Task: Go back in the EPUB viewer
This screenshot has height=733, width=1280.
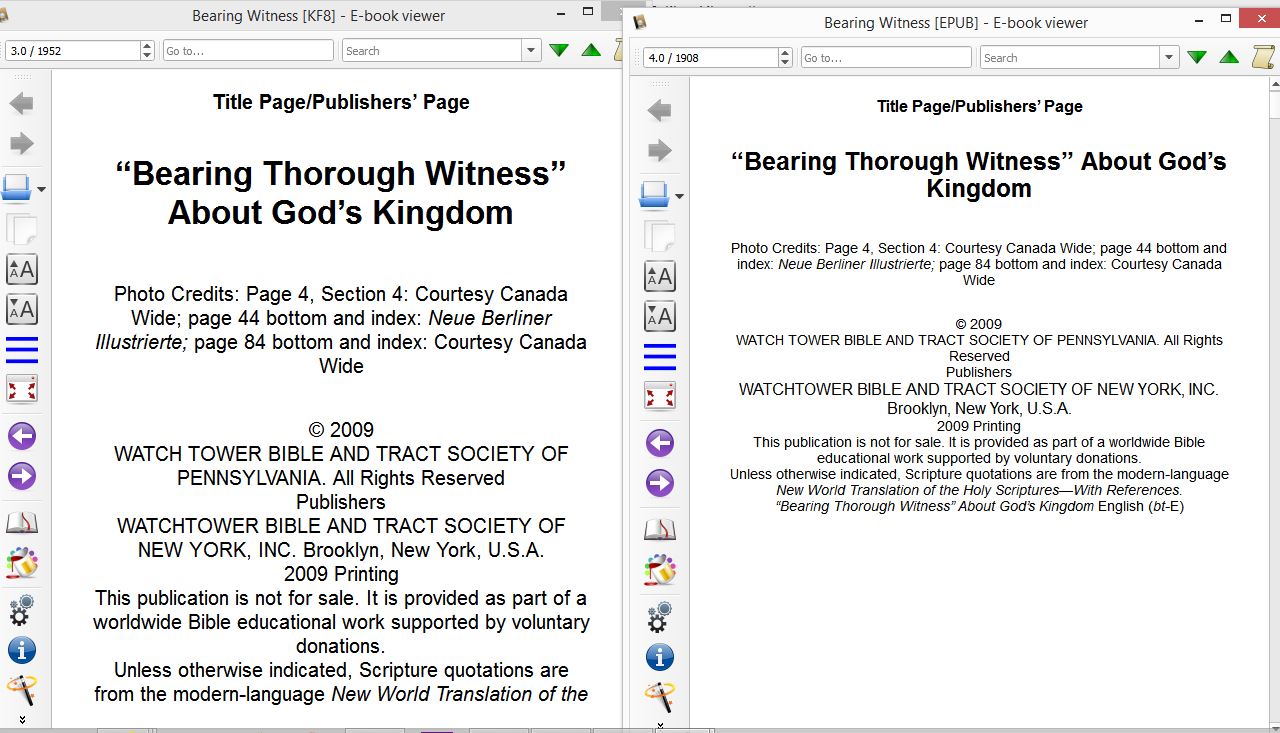Action: coord(660,110)
